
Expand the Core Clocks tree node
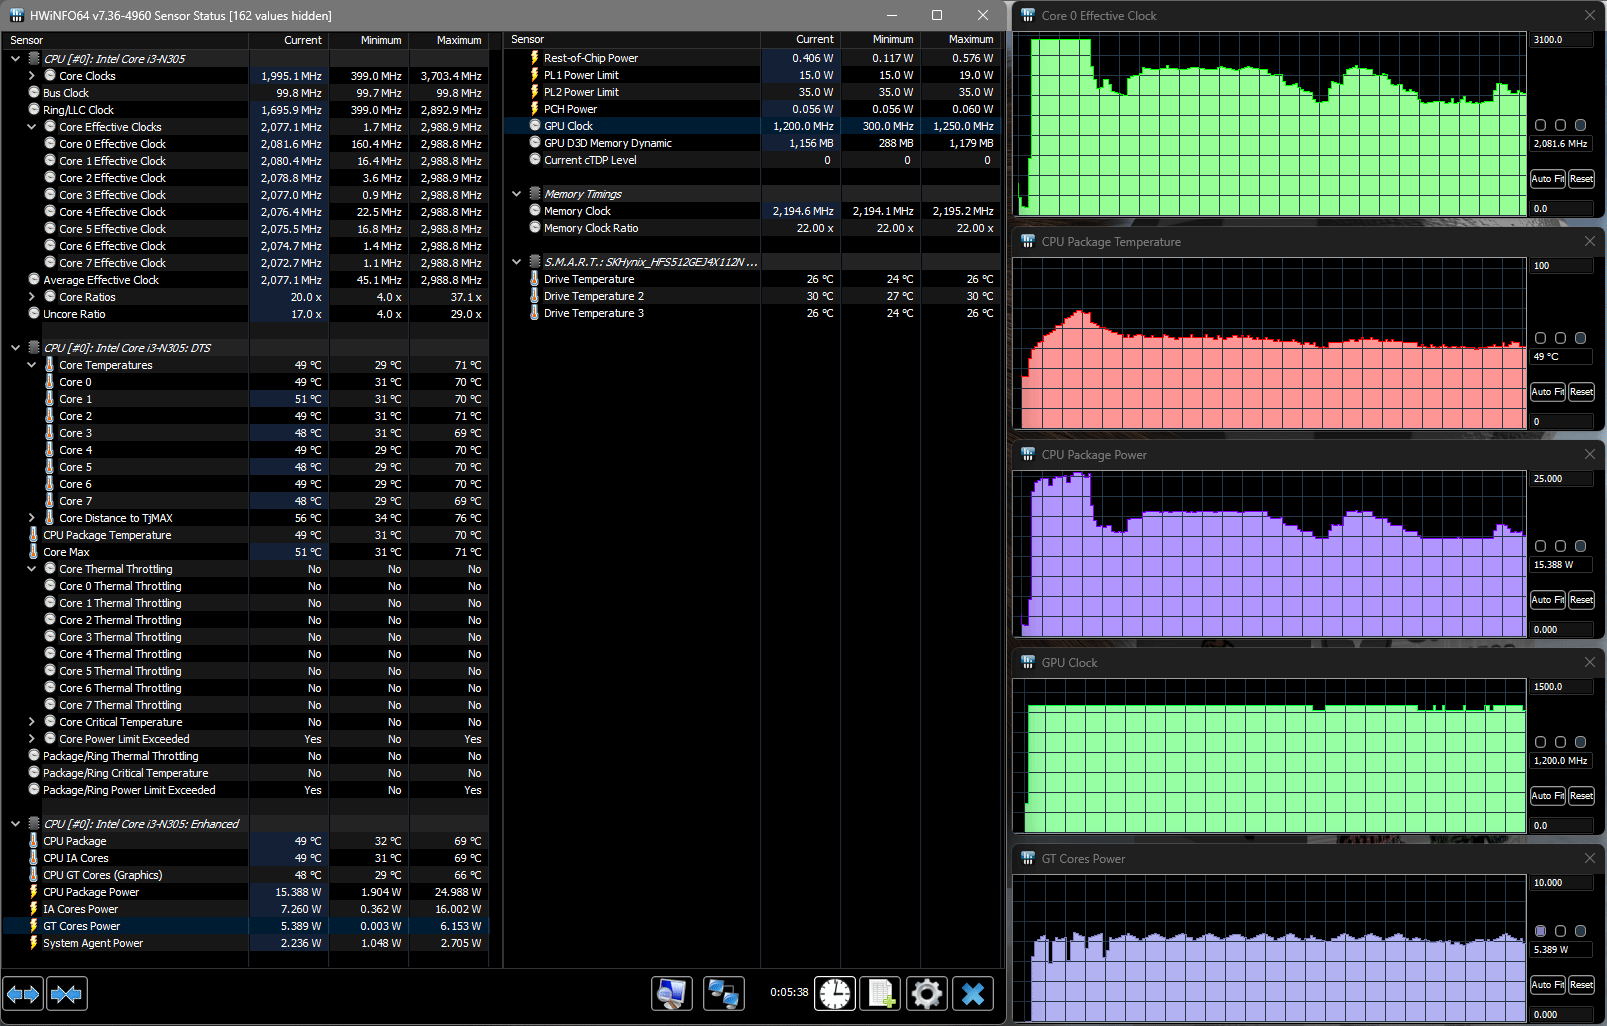coord(32,76)
